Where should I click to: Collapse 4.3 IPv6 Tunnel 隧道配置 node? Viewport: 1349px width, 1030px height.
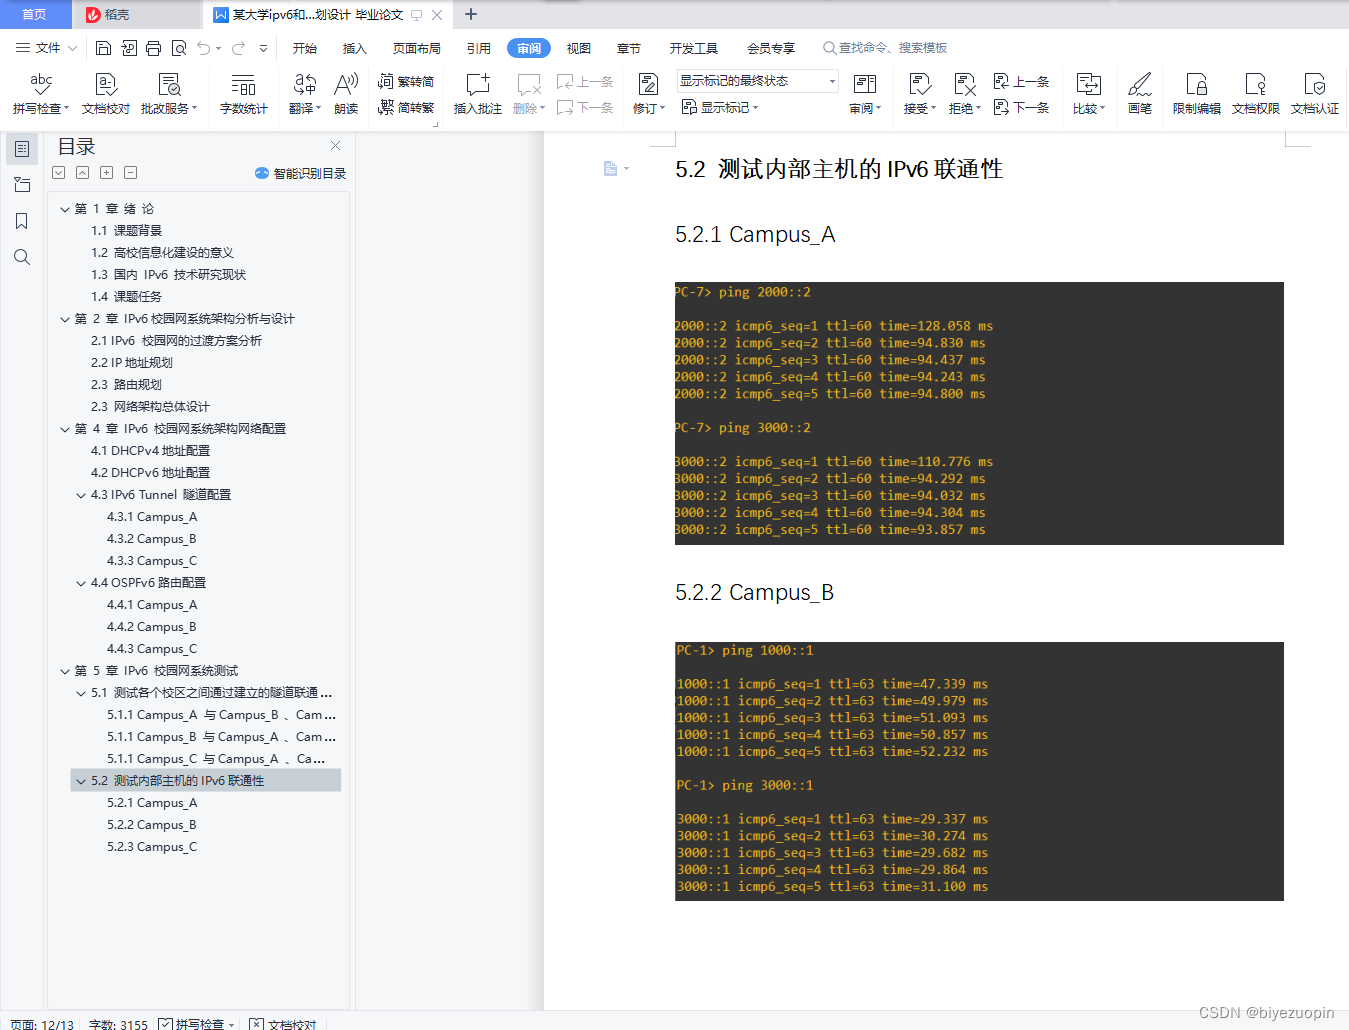tap(81, 495)
